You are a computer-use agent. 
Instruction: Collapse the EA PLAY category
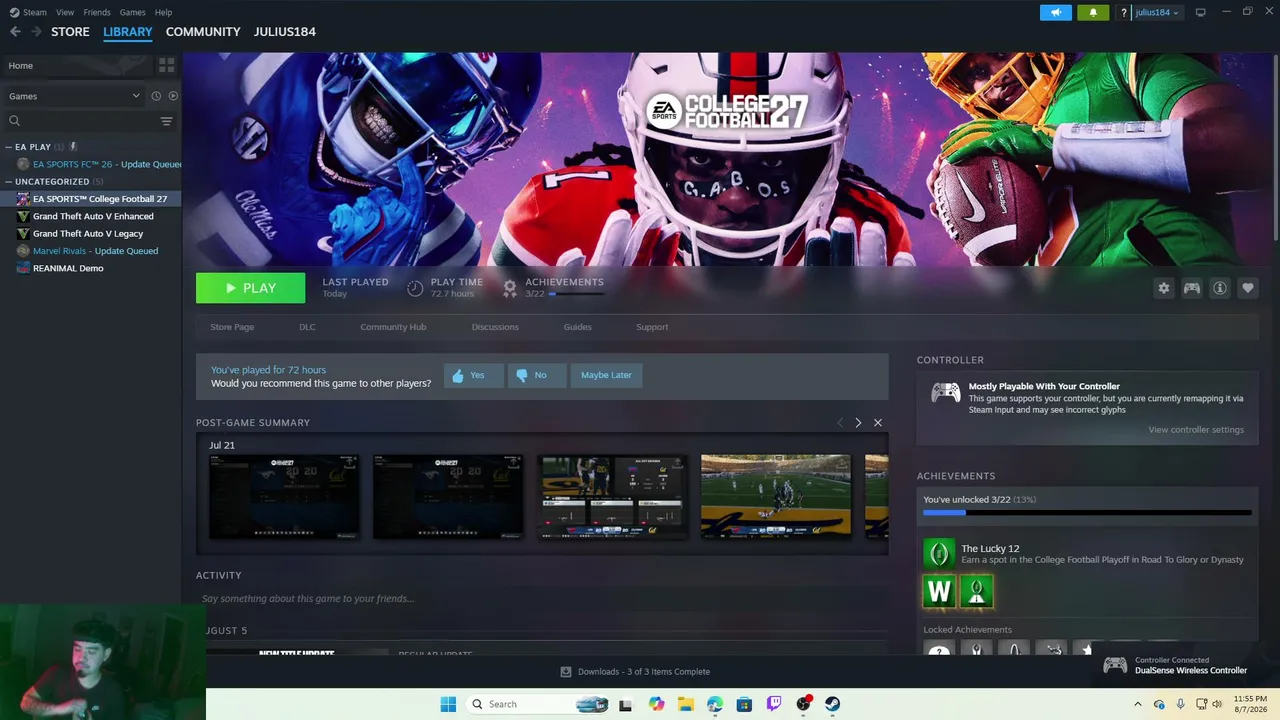click(x=8, y=147)
